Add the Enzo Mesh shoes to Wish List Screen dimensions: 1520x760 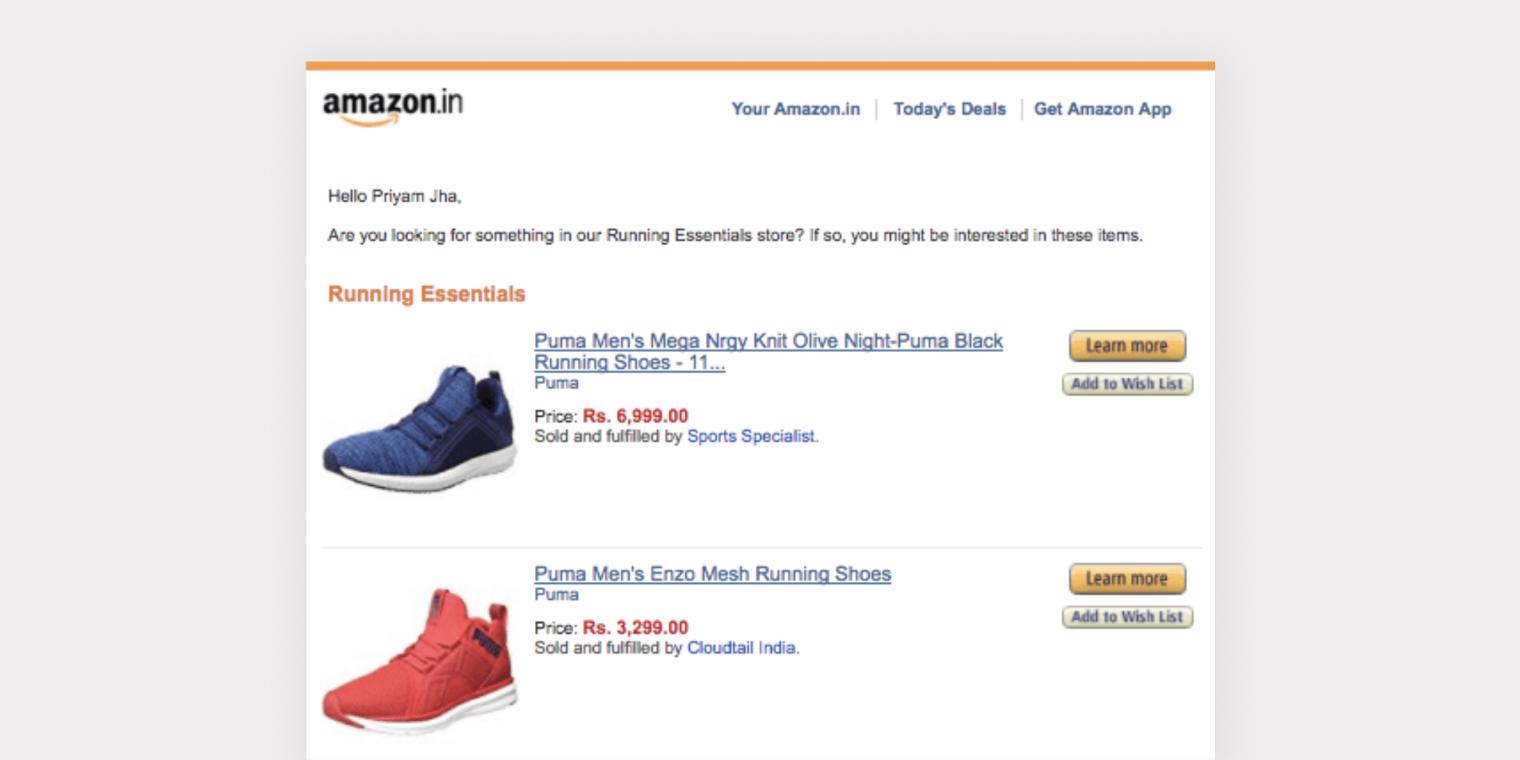tap(1127, 617)
